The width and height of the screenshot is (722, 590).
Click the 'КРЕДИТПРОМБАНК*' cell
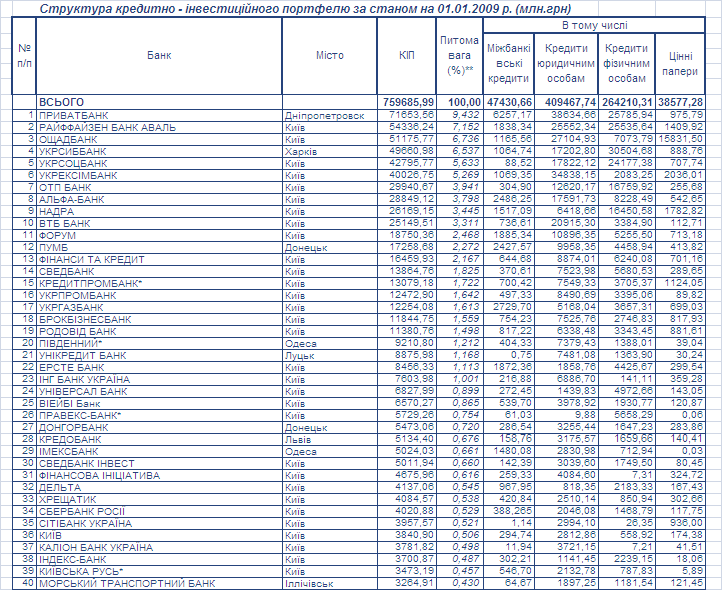click(x=159, y=283)
